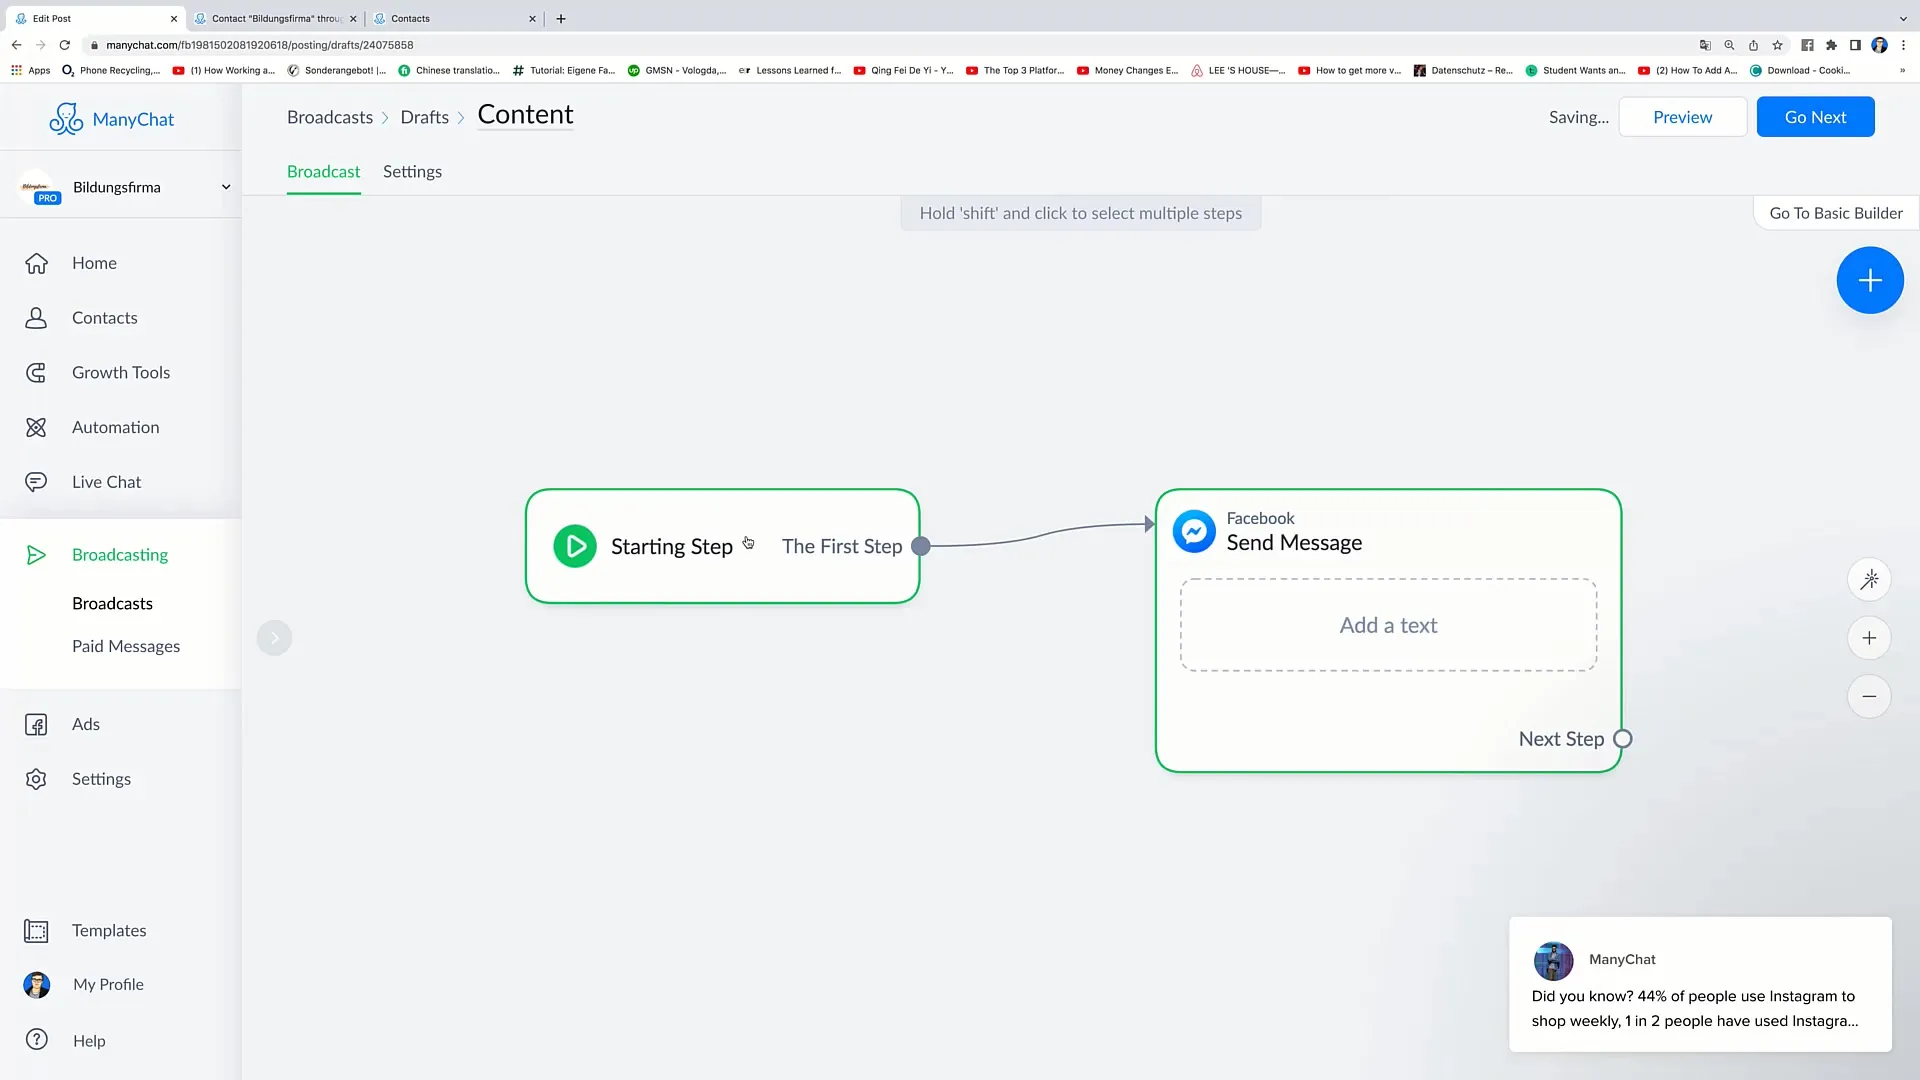Open the Money Changes bookmark
The width and height of the screenshot is (1920, 1080).
tap(1128, 70)
